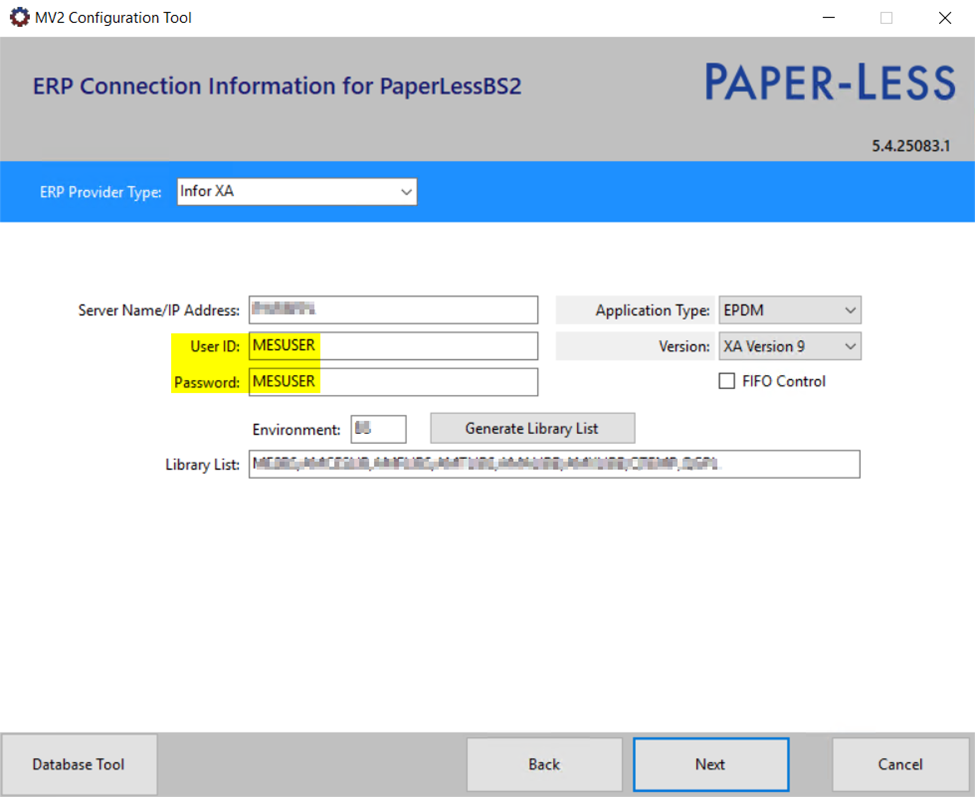Click the Generate Library List button
The width and height of the screenshot is (975, 797).
tap(532, 428)
